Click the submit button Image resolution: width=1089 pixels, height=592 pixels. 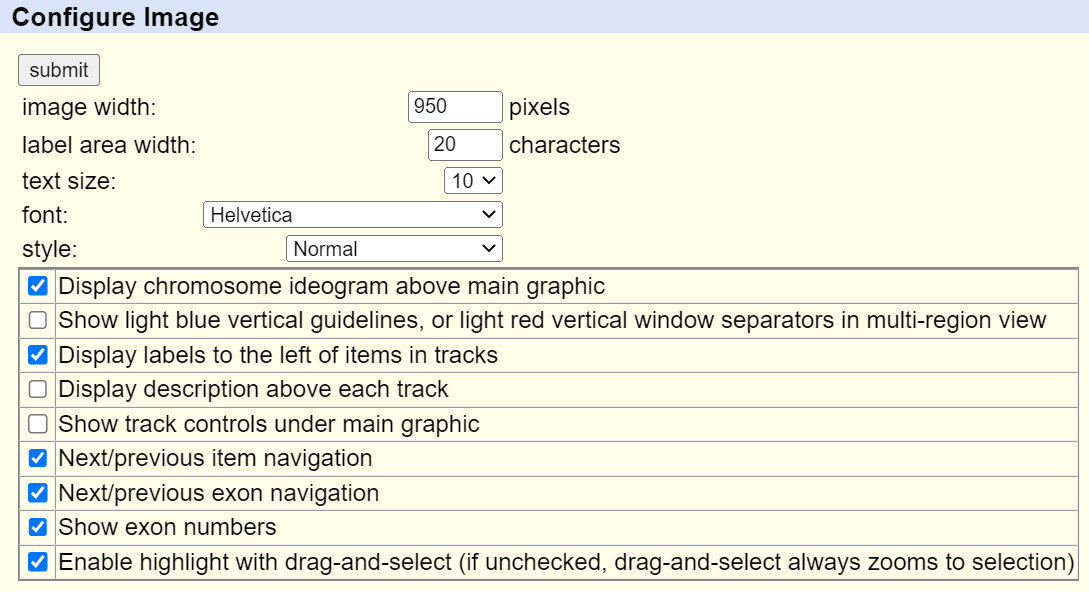point(59,70)
